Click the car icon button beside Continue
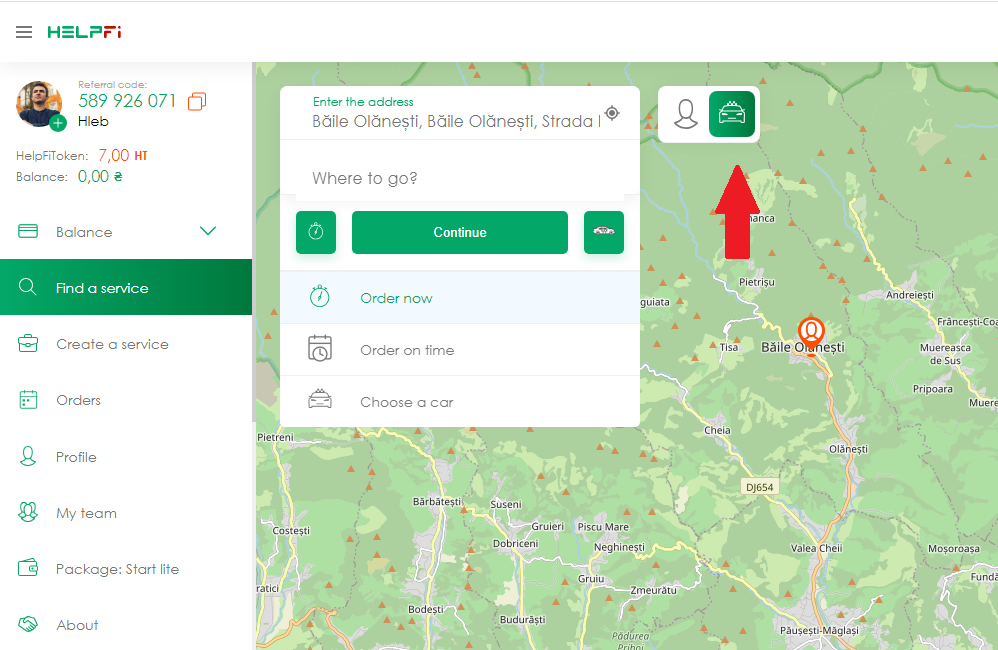The width and height of the screenshot is (998, 650). [x=604, y=232]
